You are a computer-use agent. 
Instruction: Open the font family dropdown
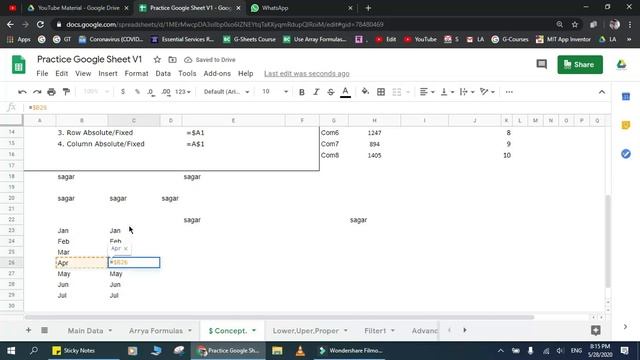tap(226, 92)
